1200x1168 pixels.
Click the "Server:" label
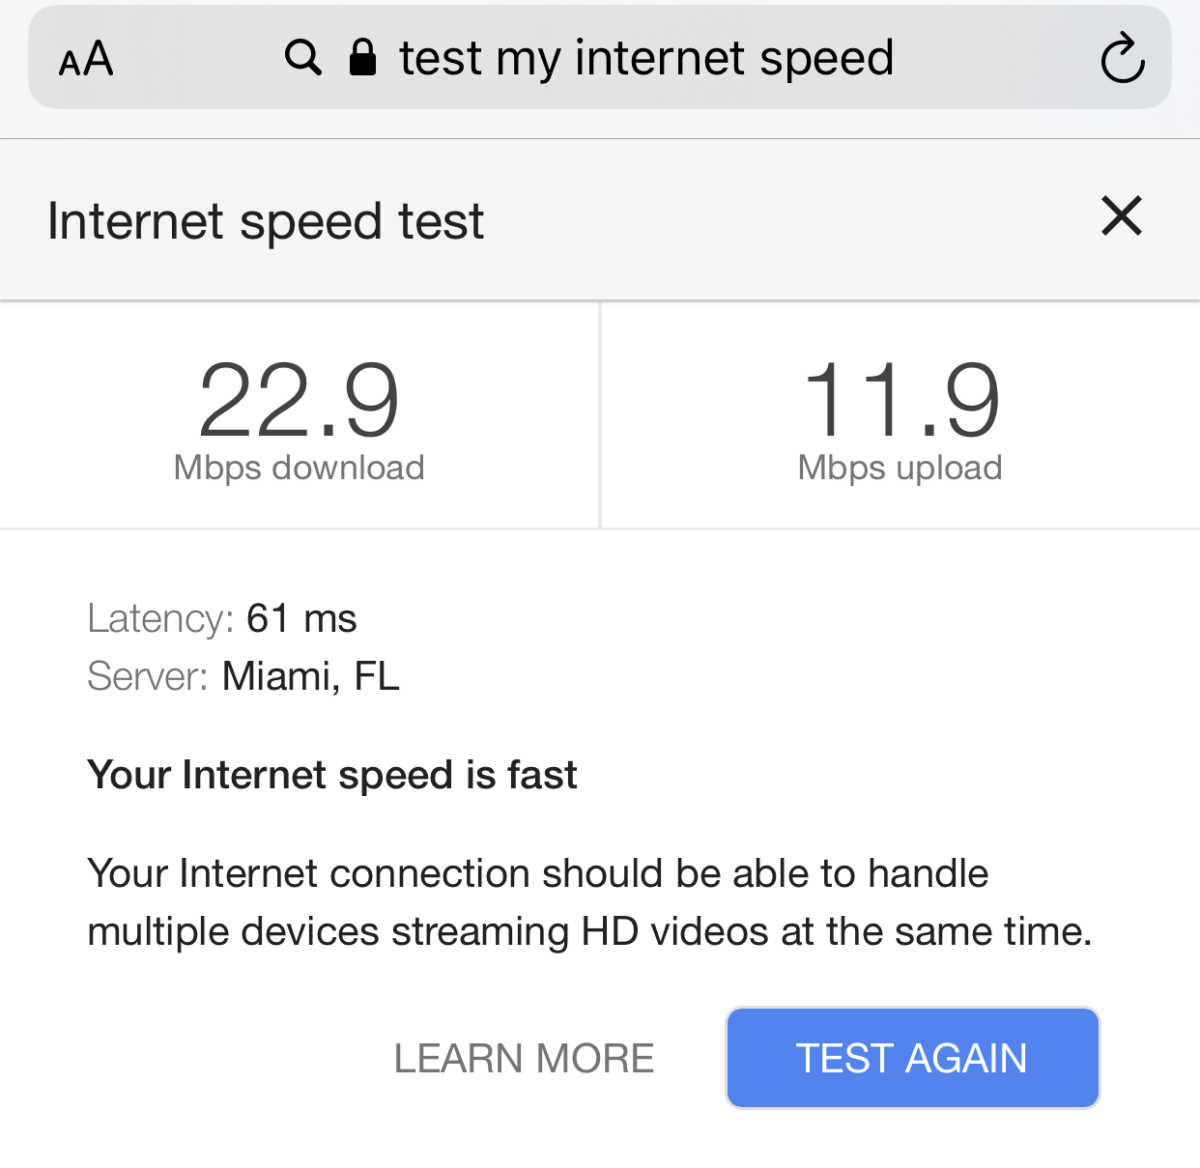coord(147,677)
